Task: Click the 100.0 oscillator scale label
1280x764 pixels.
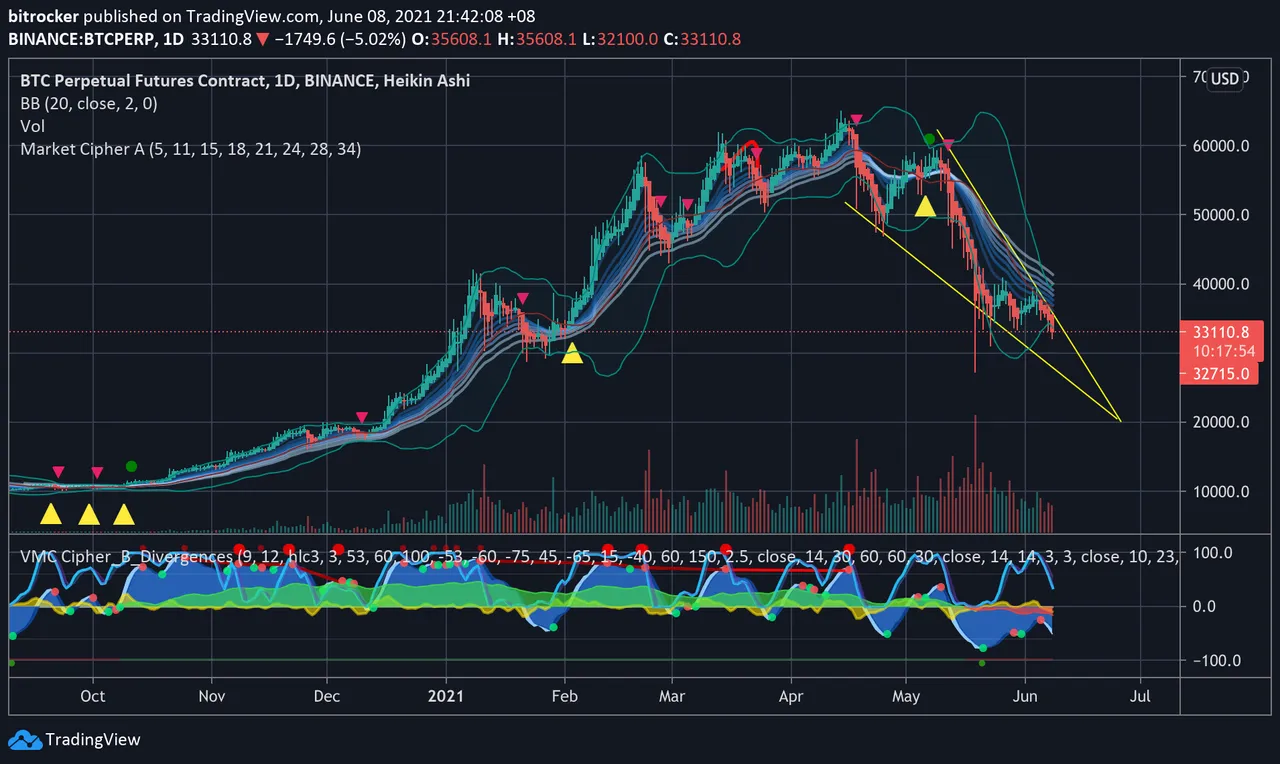Action: tap(1212, 553)
